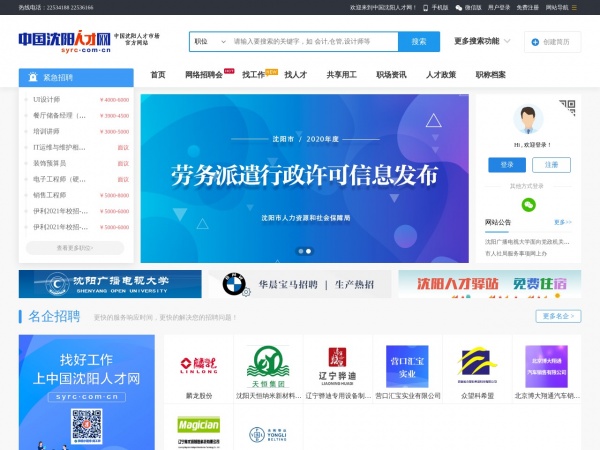Screen dimensions: 600x450
Task: Open the Yongli Belting company logo
Action: click(x=268, y=434)
